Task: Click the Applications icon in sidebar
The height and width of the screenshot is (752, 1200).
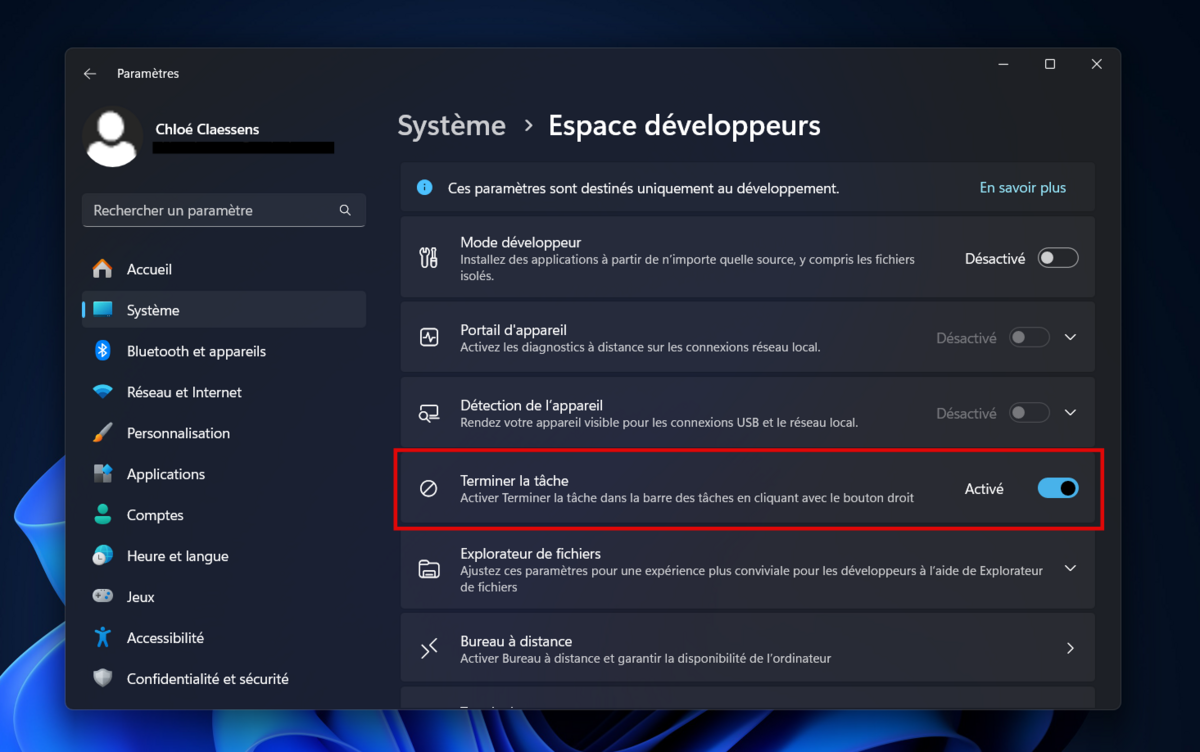Action: point(102,474)
